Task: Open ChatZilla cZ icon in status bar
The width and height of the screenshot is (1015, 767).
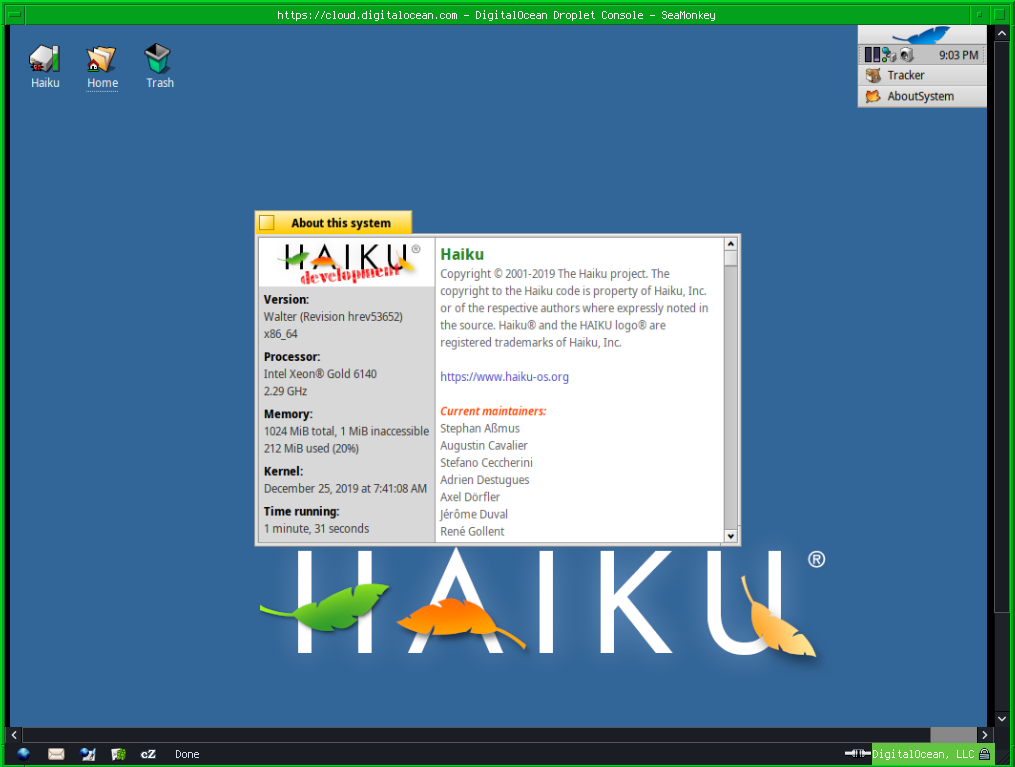Action: (148, 754)
